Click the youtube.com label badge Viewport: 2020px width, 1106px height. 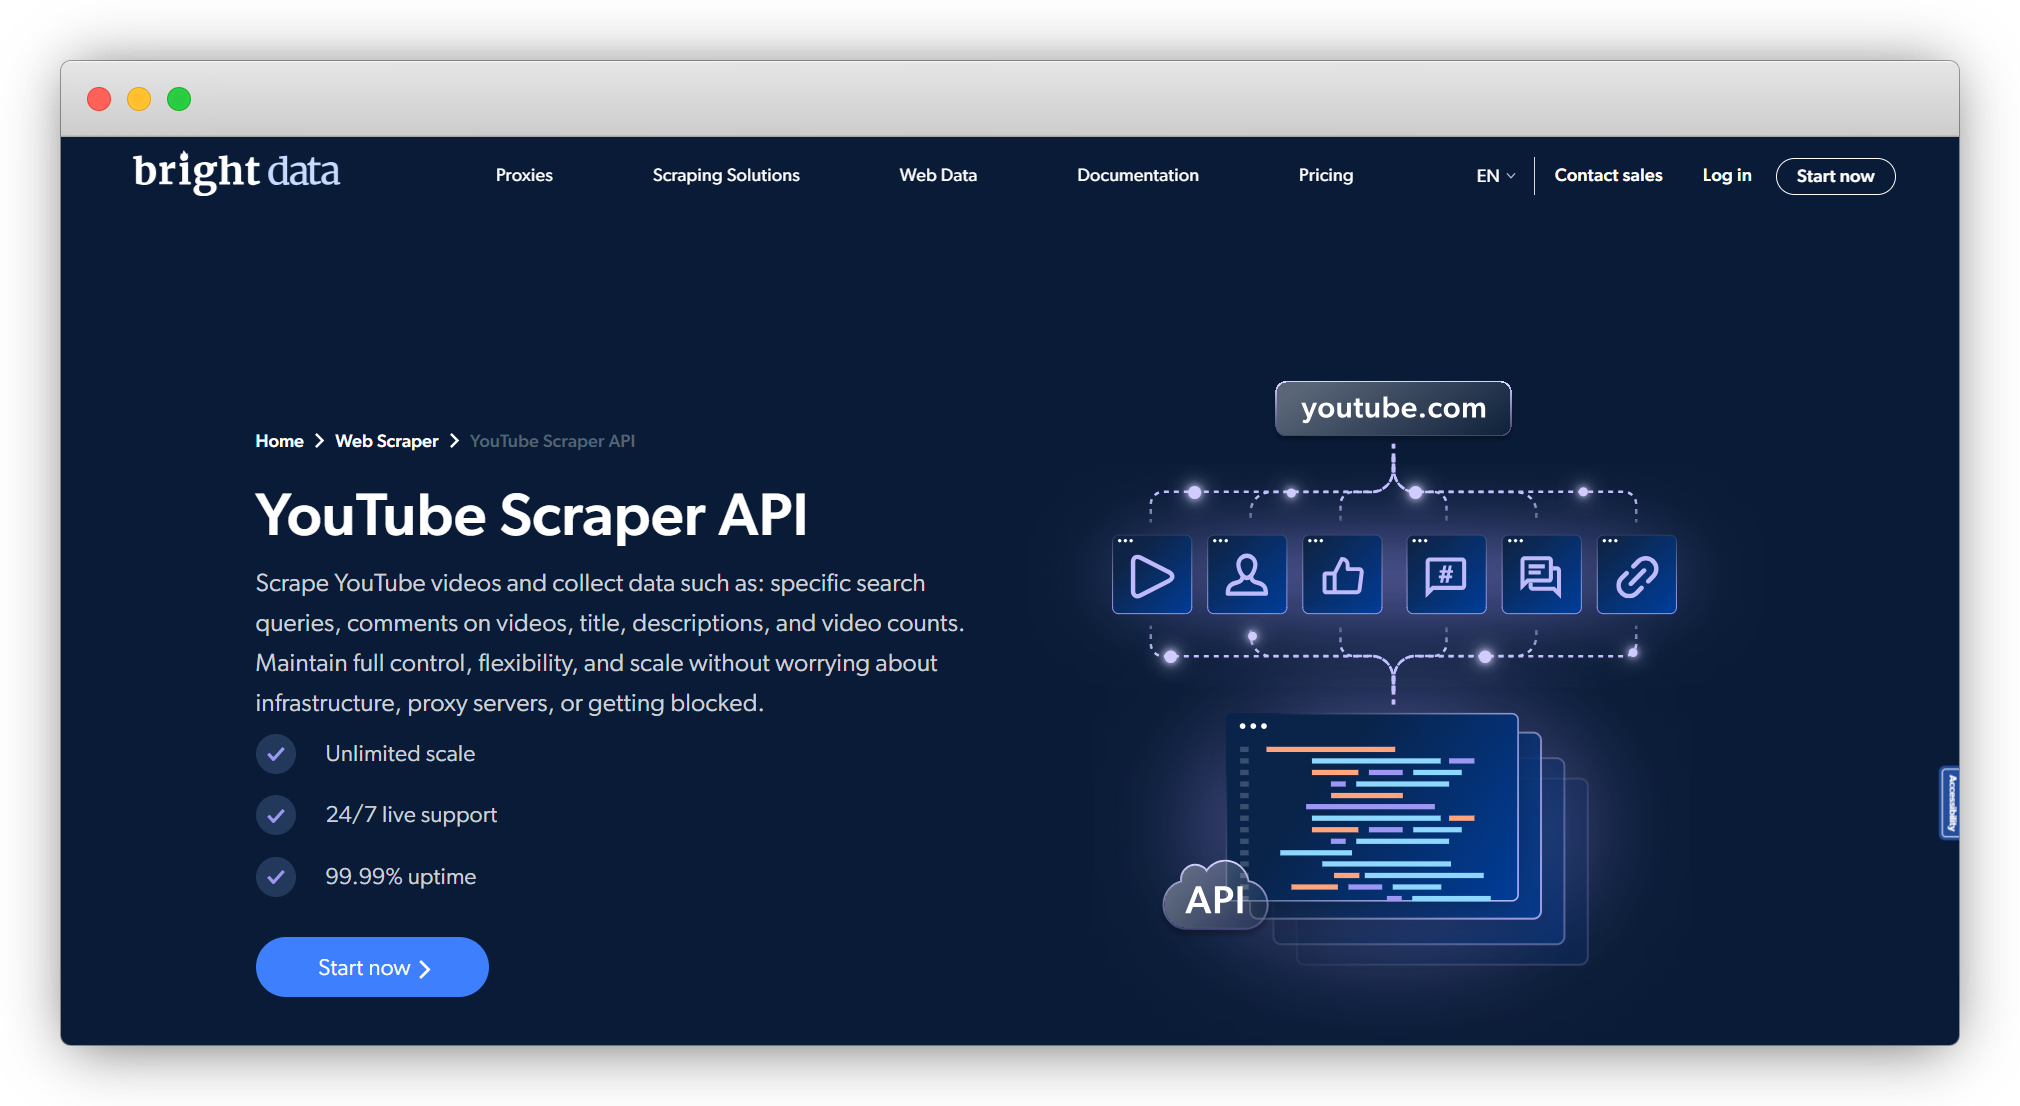point(1393,408)
